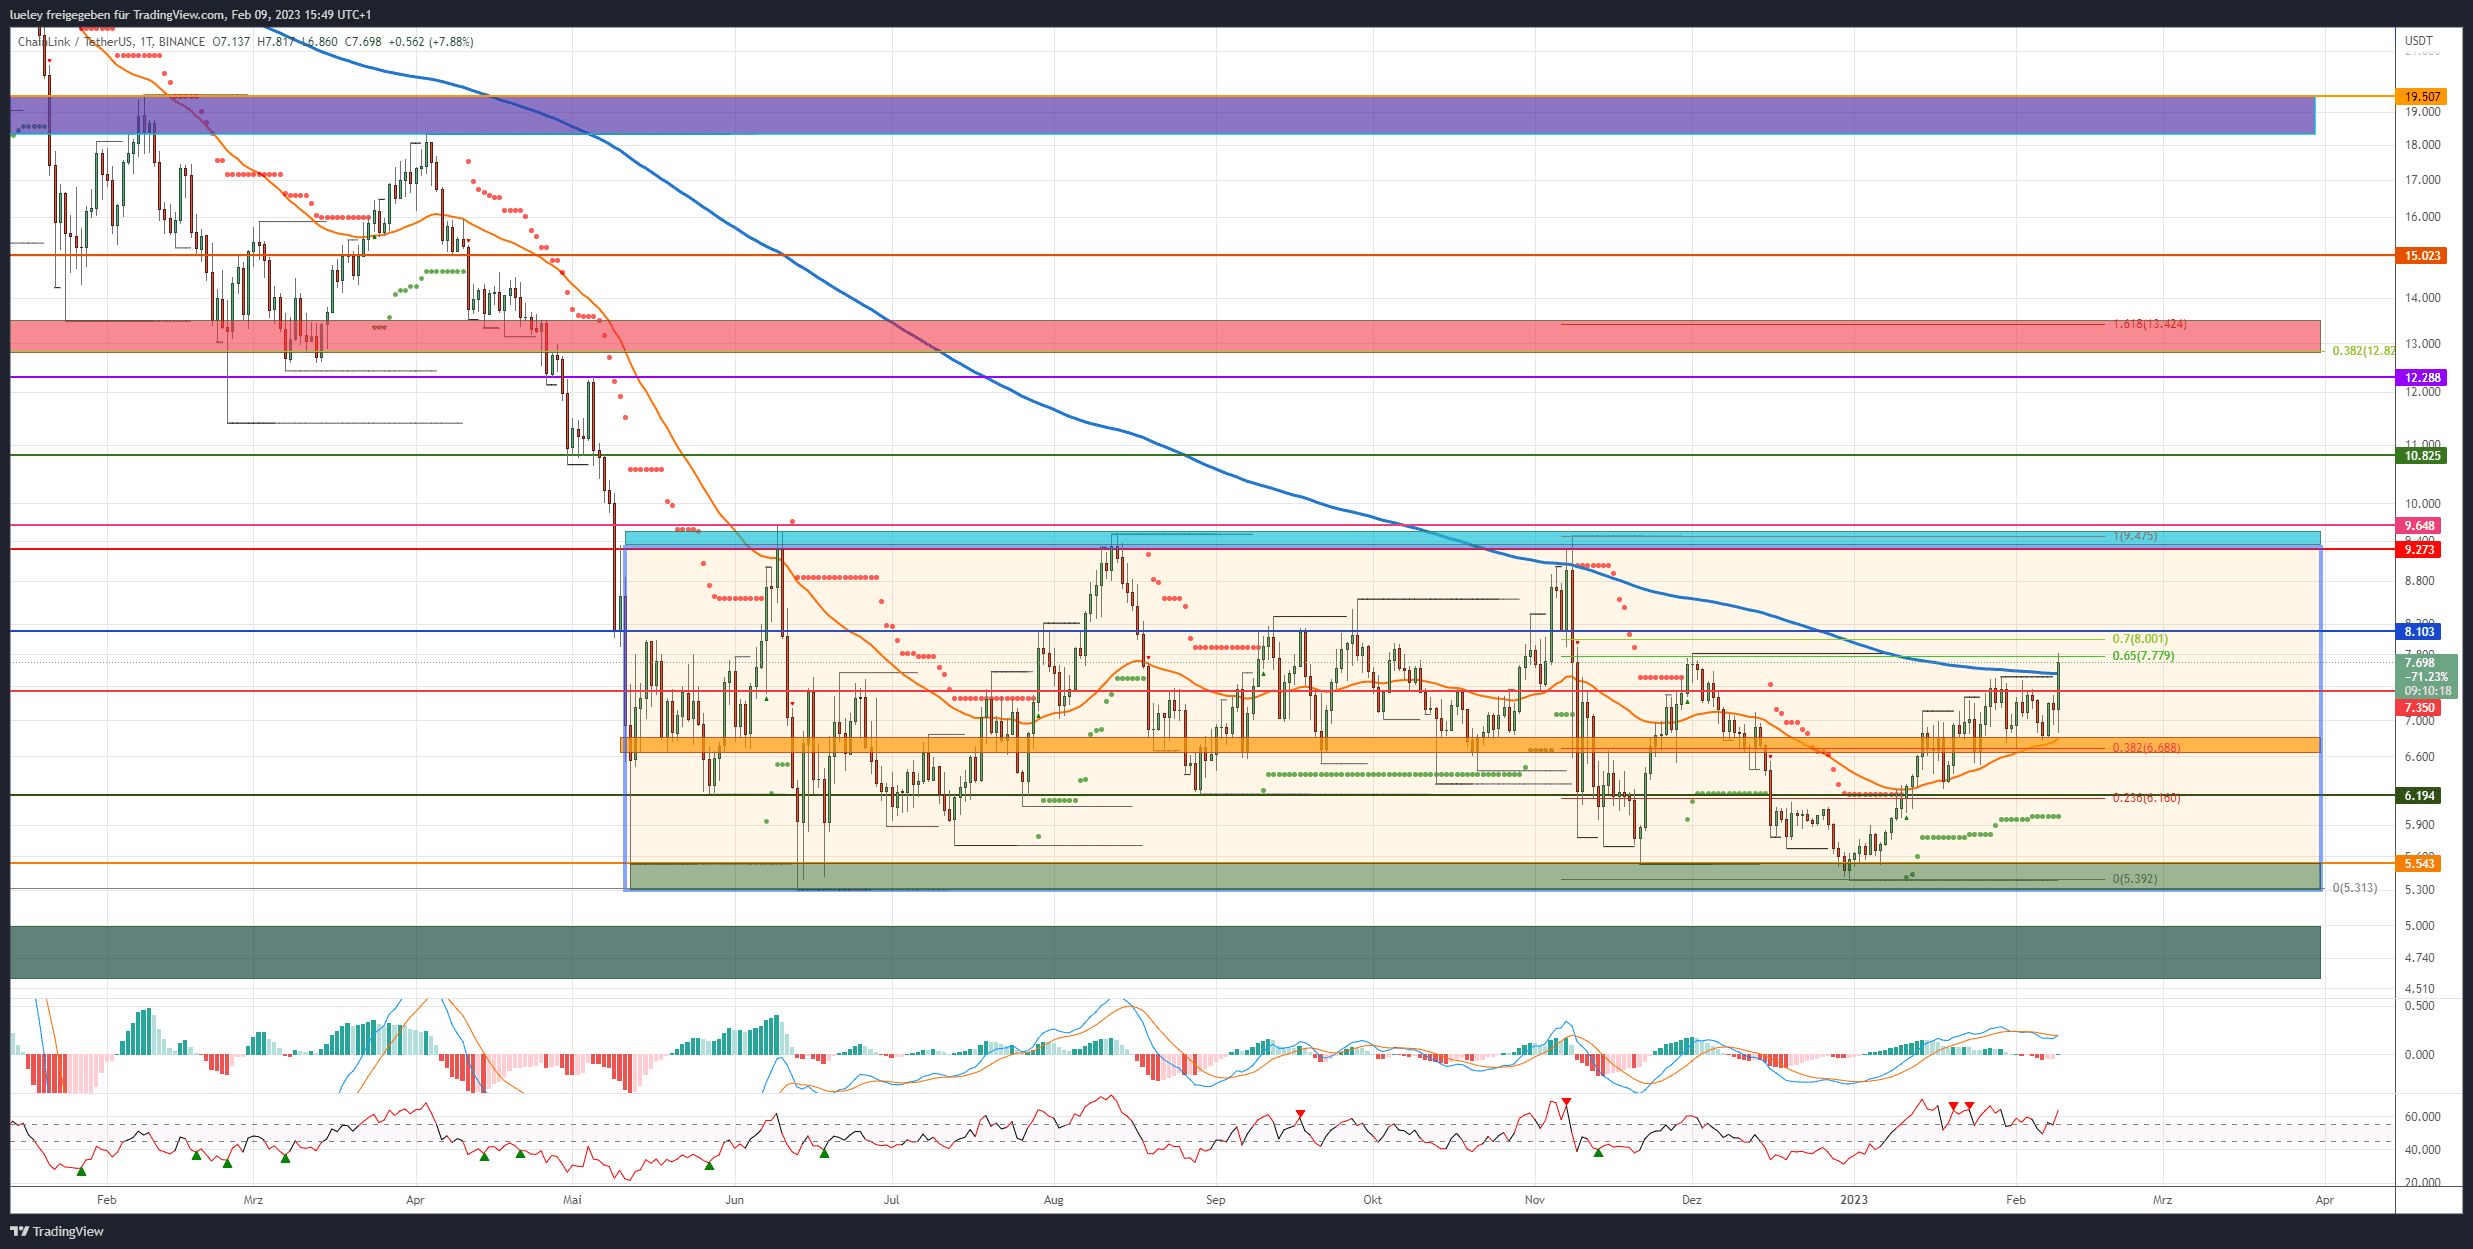Viewport: 2473px width, 1249px height.
Task: Click the 0.500 MACD scale value
Action: coord(2418,1006)
